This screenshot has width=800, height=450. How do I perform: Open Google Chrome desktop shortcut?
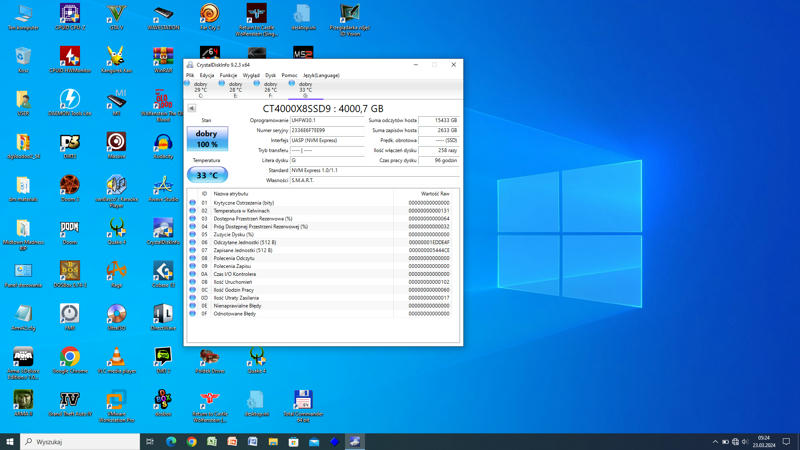(x=70, y=360)
